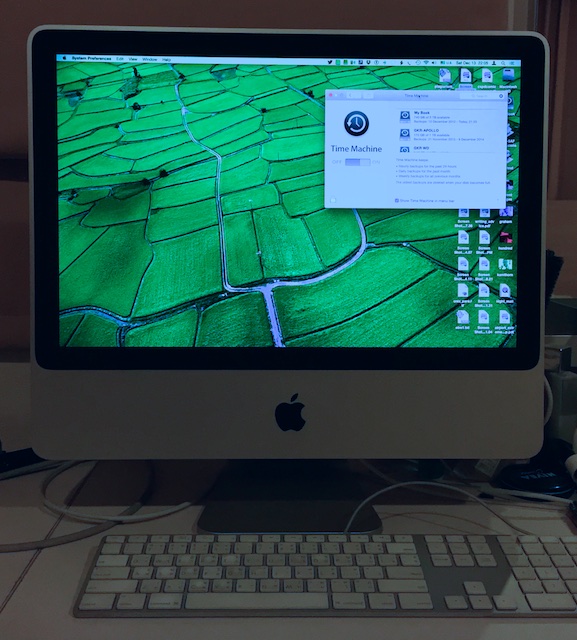
Task: Select the writing_advice.pdf desktop file
Action: [484, 218]
